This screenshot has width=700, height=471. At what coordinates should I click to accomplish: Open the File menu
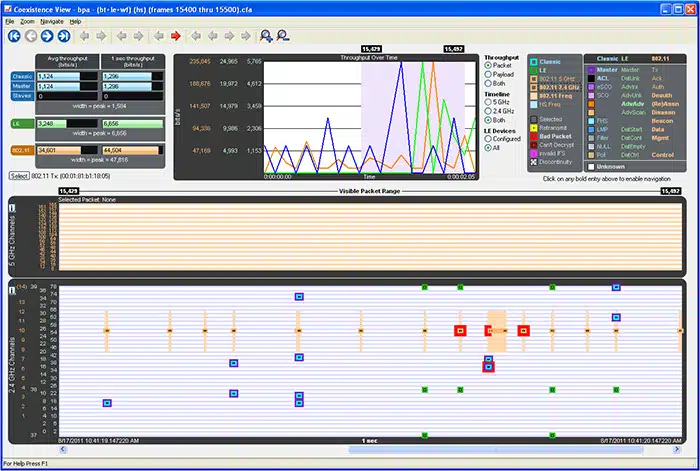pyautogui.click(x=9, y=21)
